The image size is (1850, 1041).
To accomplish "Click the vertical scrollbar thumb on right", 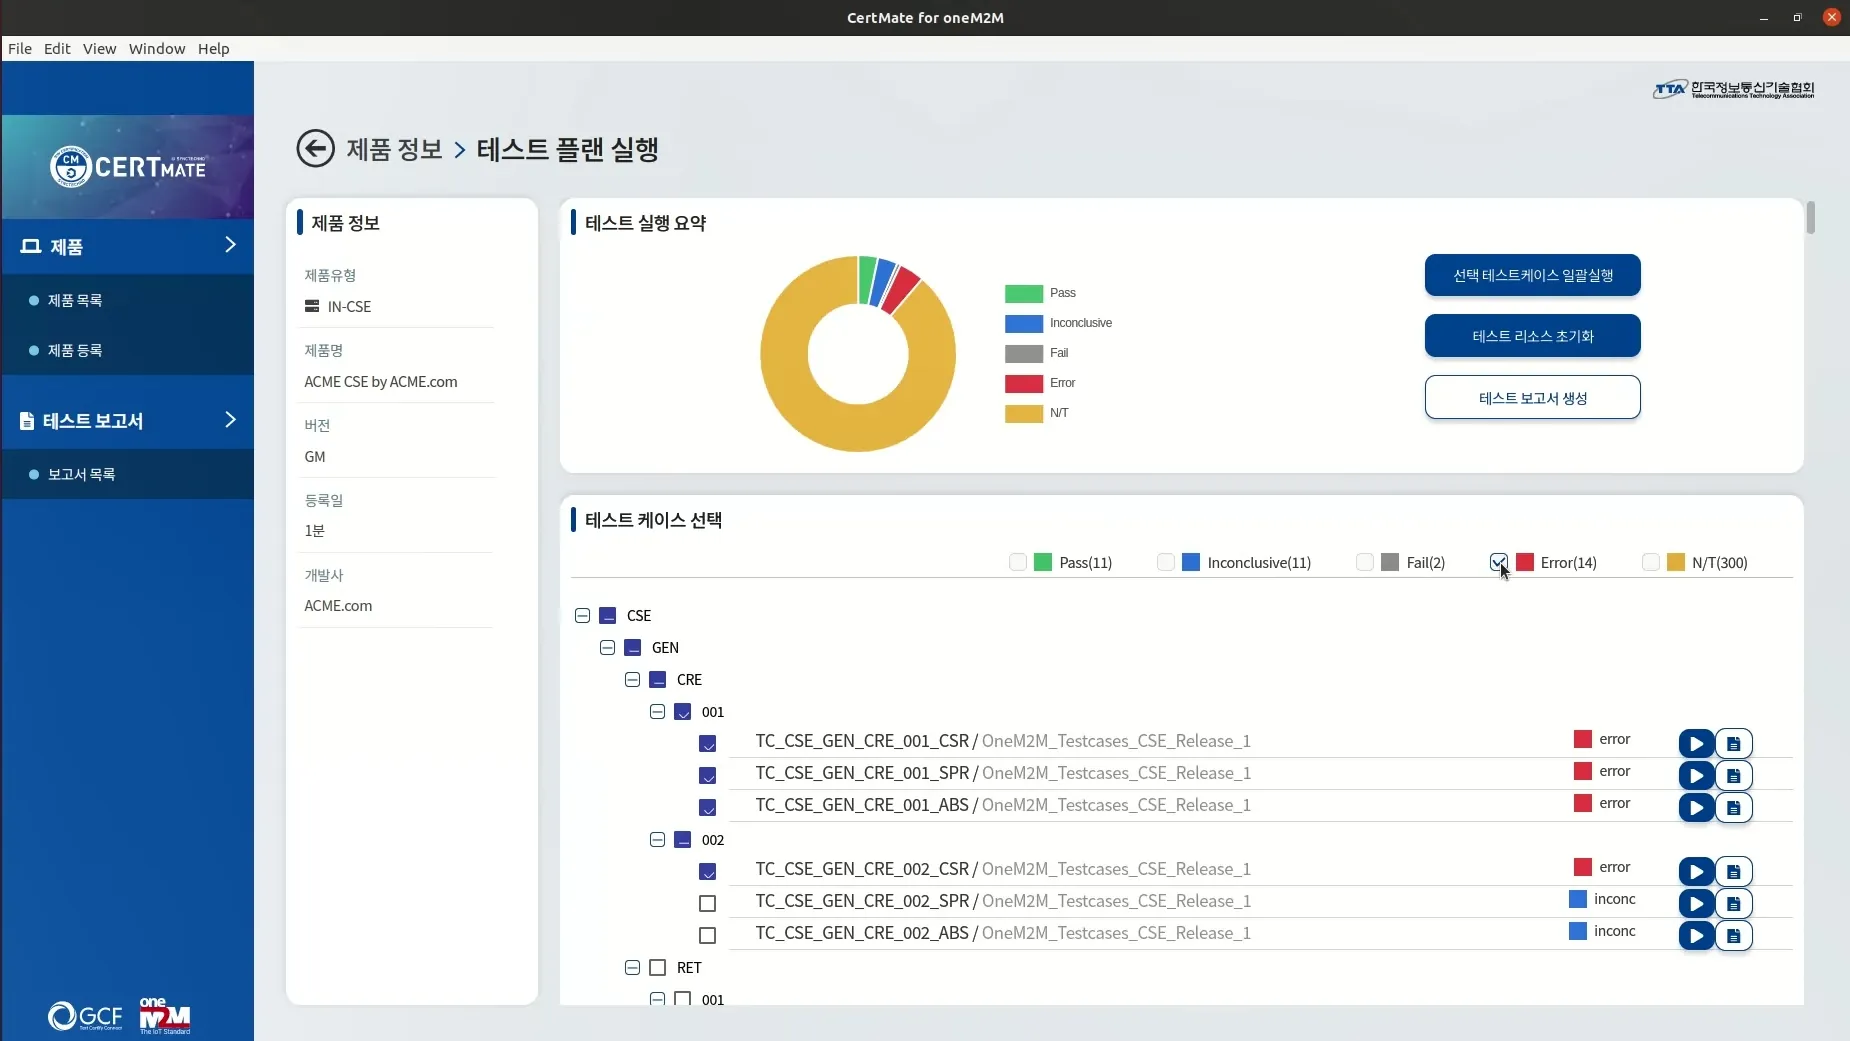I will click(x=1810, y=217).
